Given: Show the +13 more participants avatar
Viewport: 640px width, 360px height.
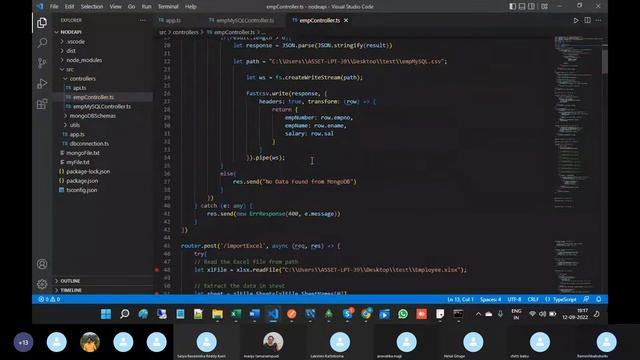Looking at the screenshot, I should click(x=24, y=342).
